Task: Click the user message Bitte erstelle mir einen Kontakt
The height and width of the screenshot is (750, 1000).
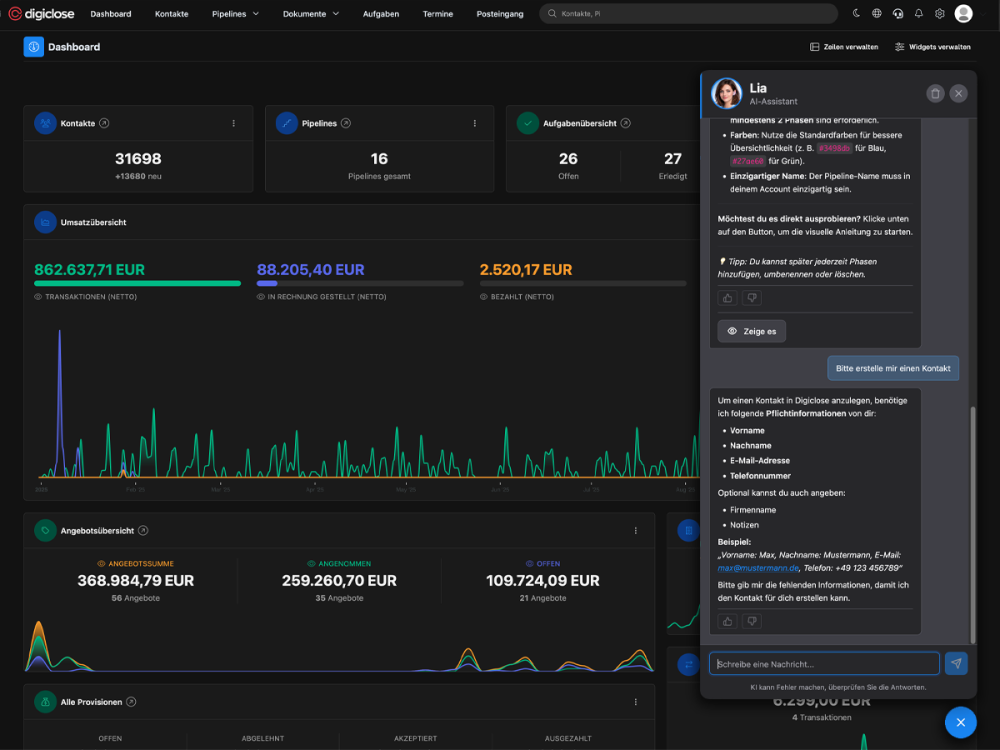Action: 893,368
